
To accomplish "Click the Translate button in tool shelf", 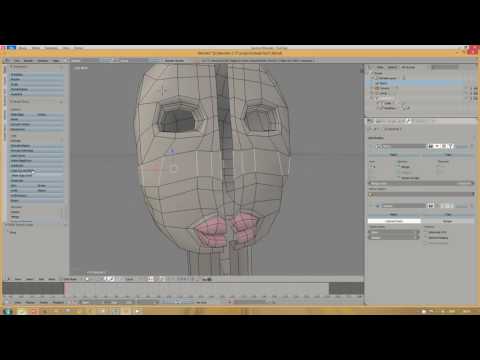I will click(37, 75).
